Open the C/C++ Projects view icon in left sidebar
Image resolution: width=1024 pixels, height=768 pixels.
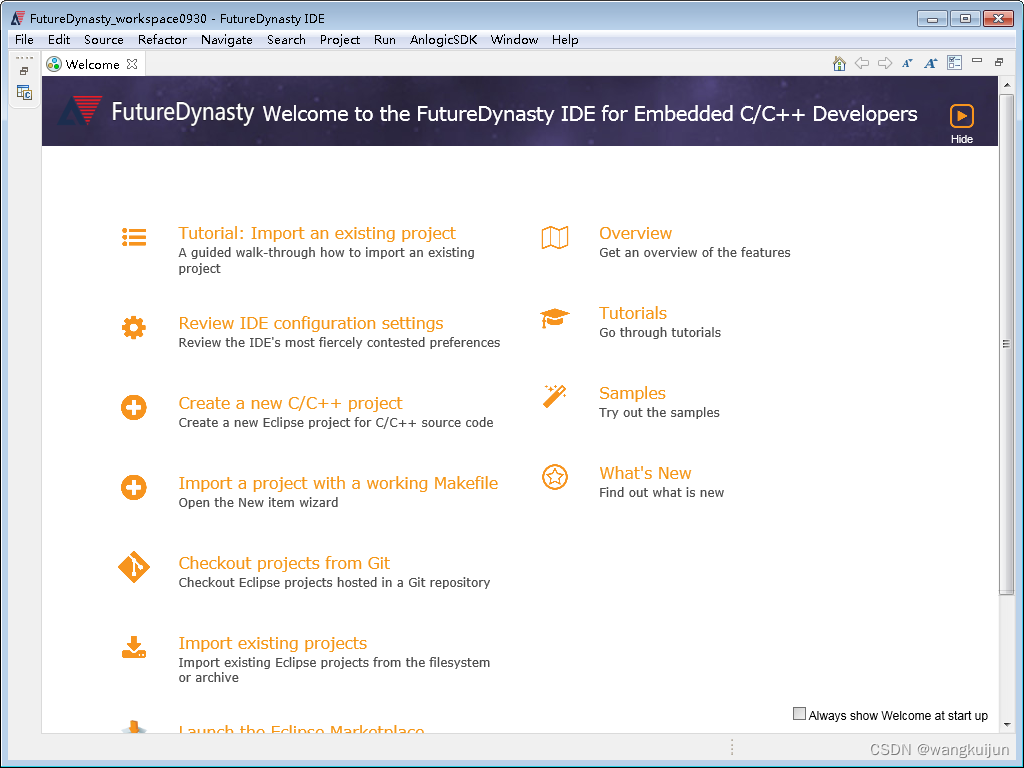[x=24, y=93]
